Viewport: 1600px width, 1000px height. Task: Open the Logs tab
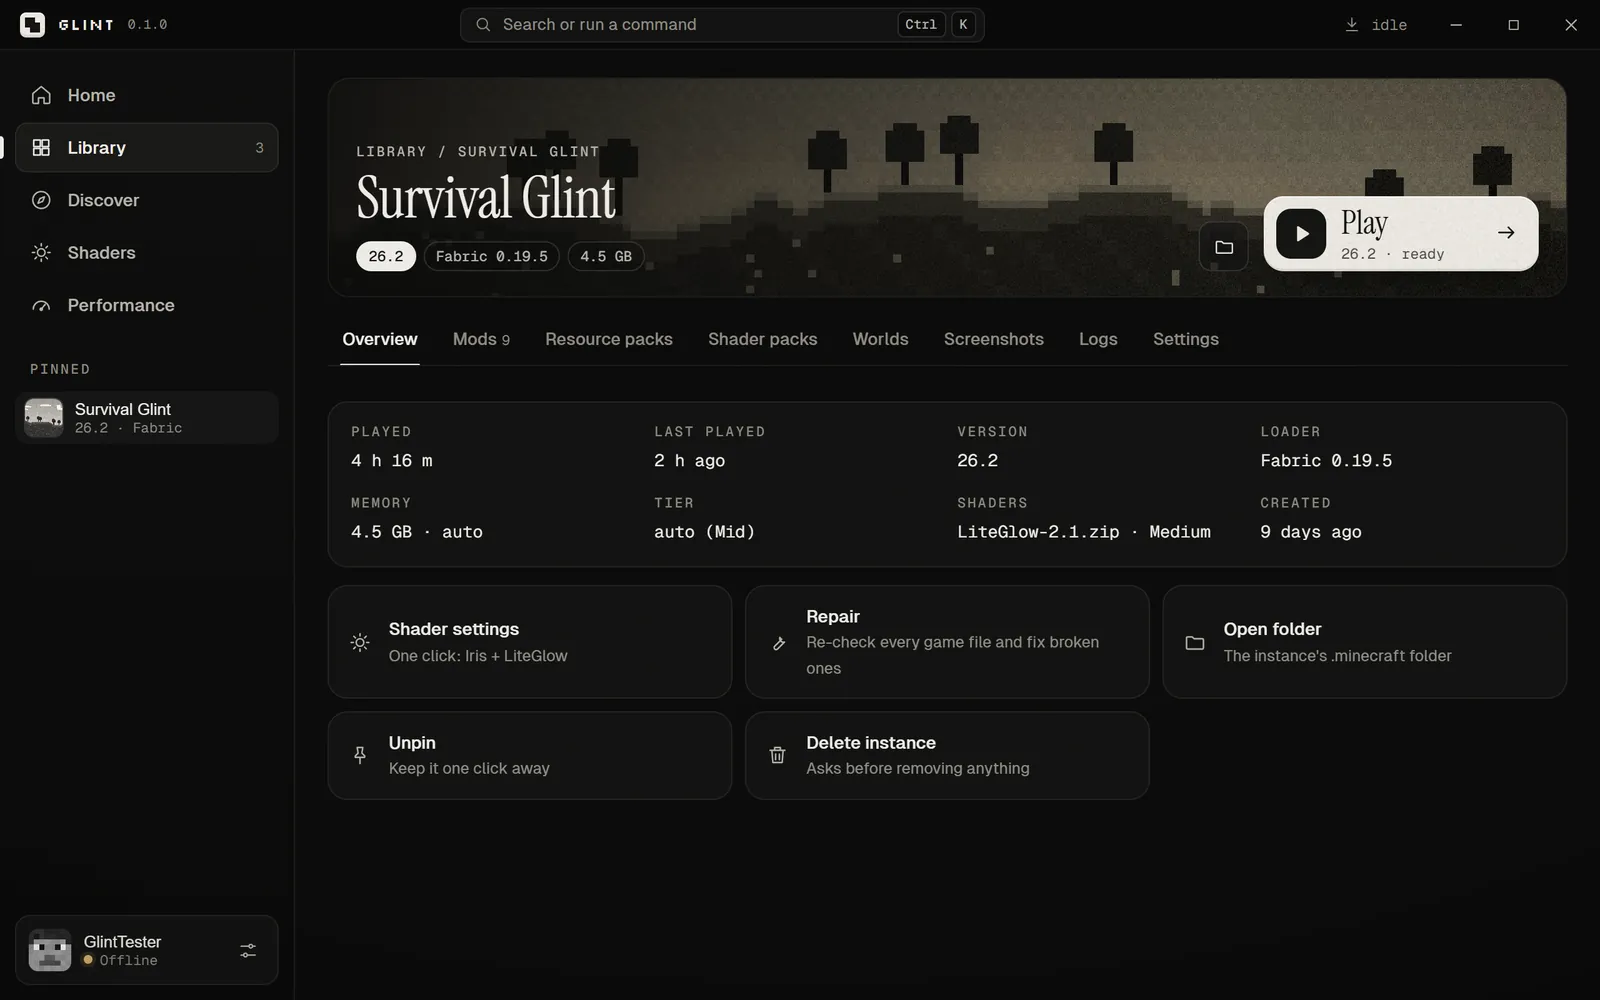tap(1098, 339)
